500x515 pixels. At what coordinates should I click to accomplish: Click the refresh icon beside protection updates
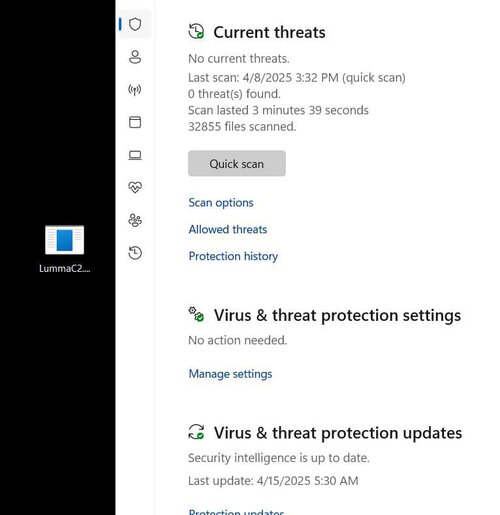(x=196, y=432)
